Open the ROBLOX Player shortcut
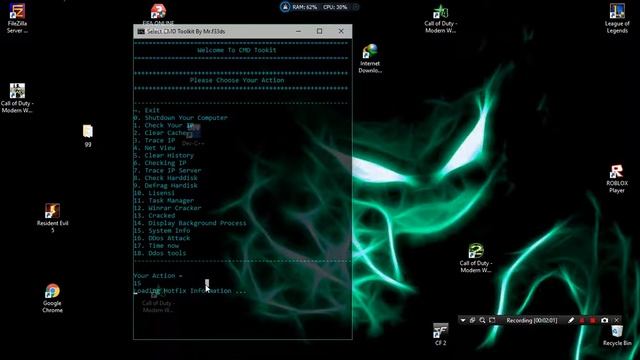Screen dimensions: 640x360 [617, 179]
